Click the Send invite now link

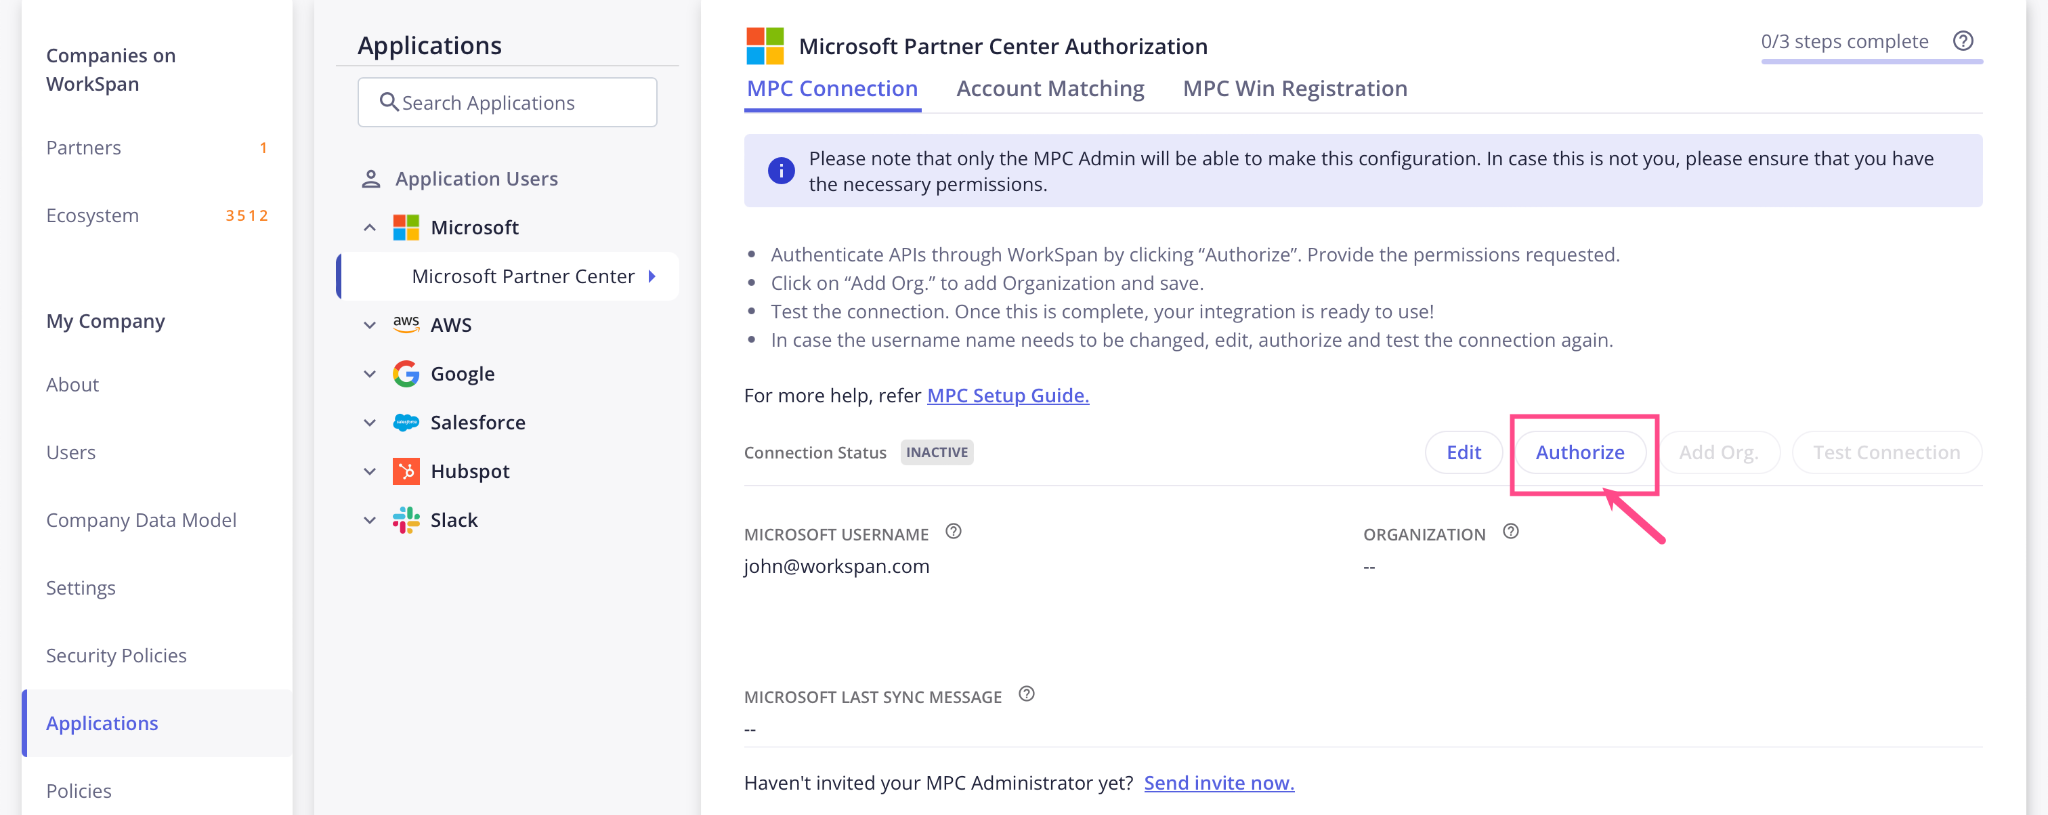[1219, 783]
